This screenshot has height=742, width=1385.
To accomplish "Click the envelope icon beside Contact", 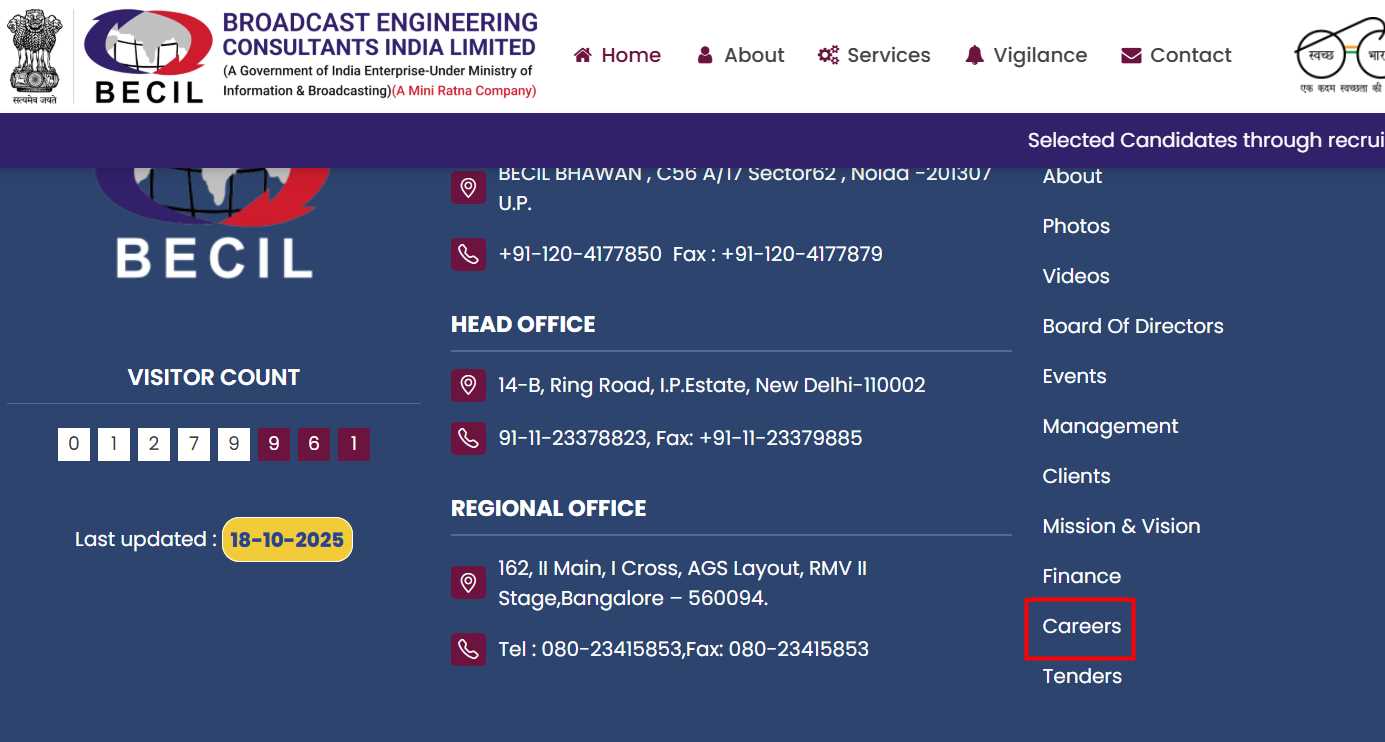I will (1131, 55).
